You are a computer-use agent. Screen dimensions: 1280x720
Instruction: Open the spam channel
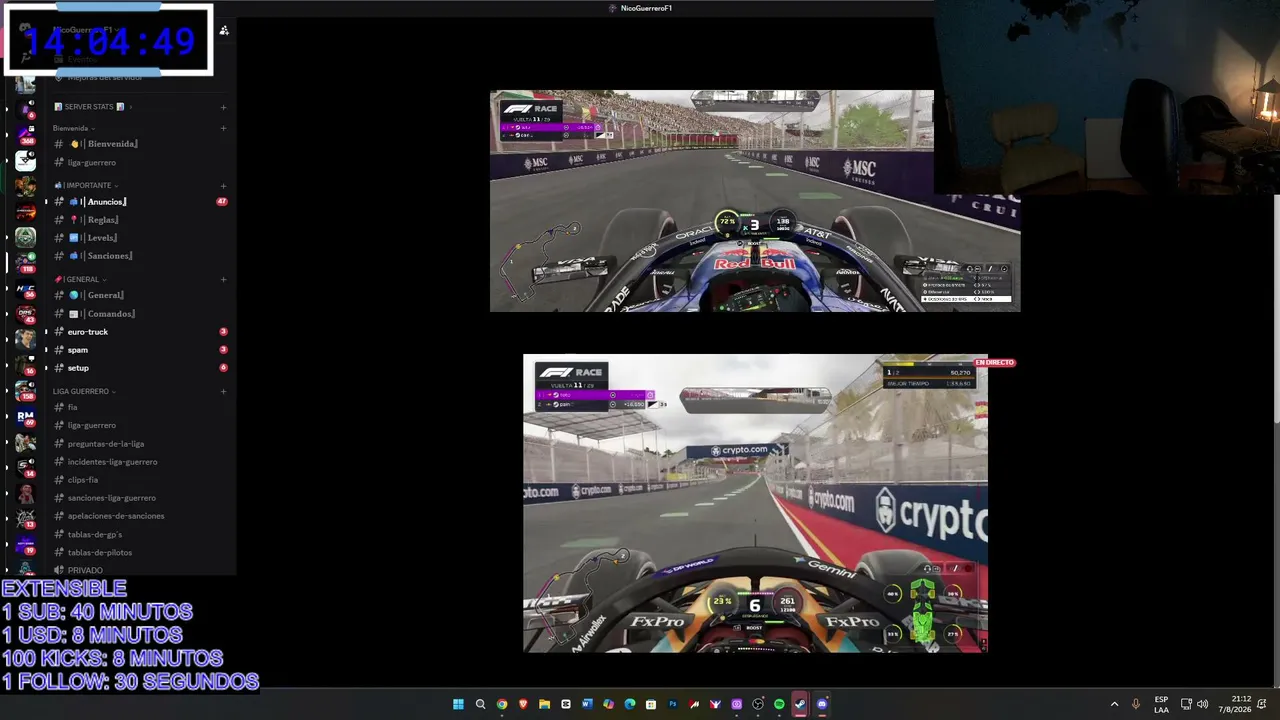(x=140, y=350)
